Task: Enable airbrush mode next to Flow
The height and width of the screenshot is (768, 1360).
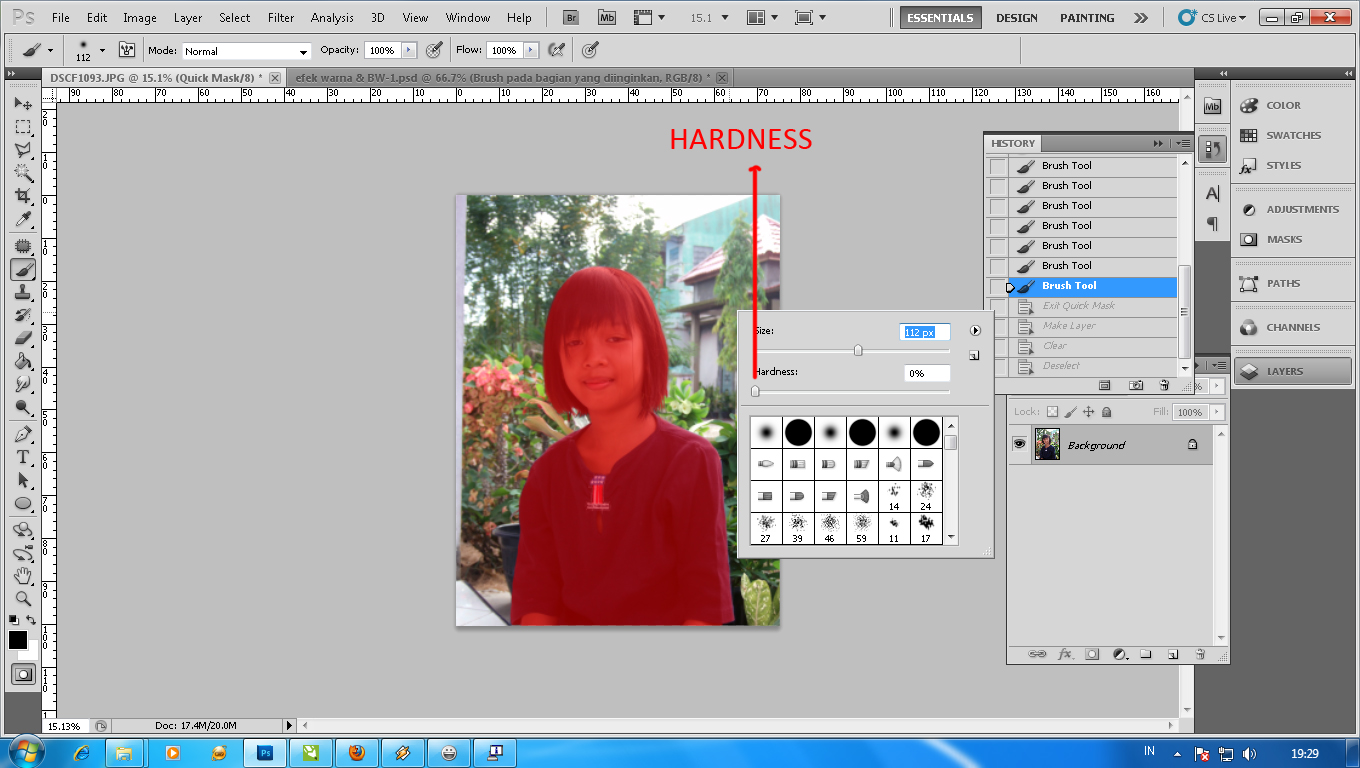Action: (558, 50)
